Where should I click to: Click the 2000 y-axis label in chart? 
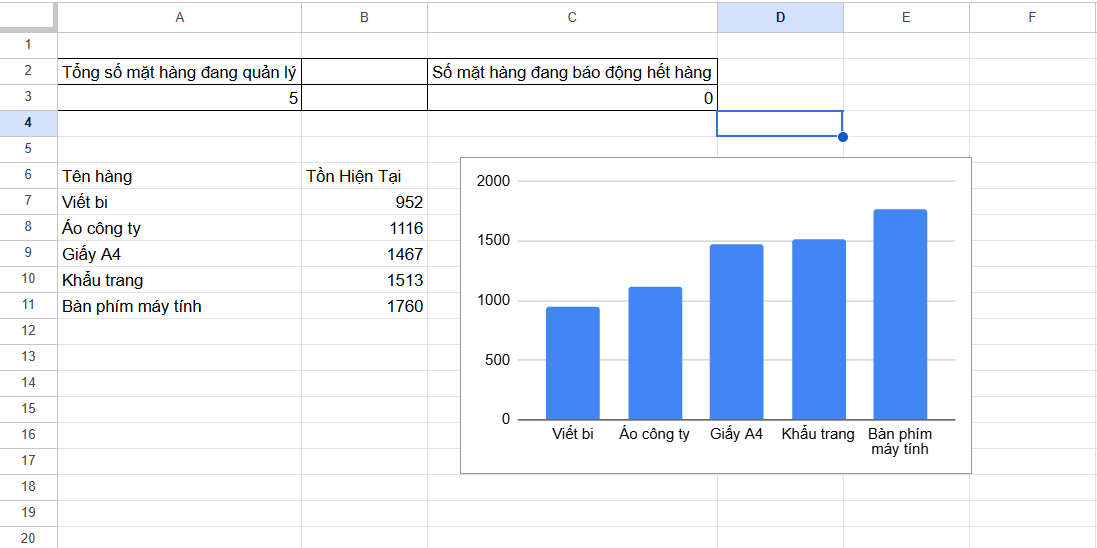click(493, 181)
